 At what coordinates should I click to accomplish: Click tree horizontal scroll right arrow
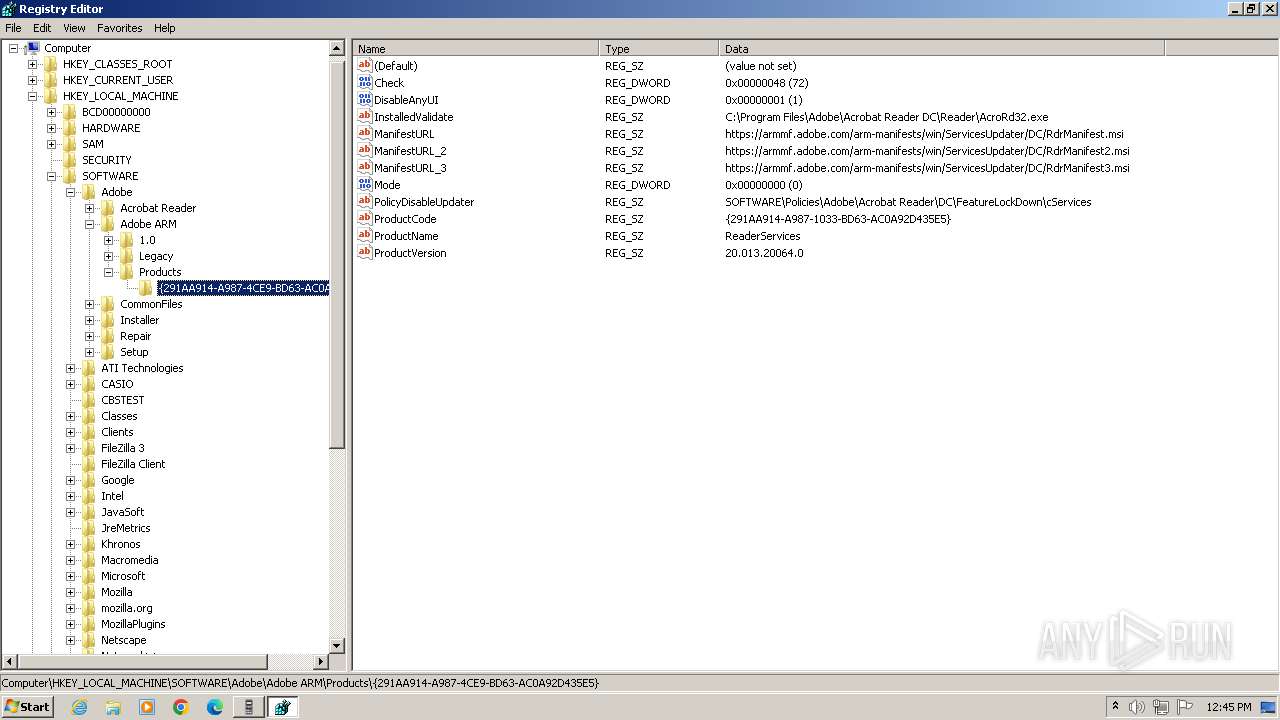click(321, 662)
